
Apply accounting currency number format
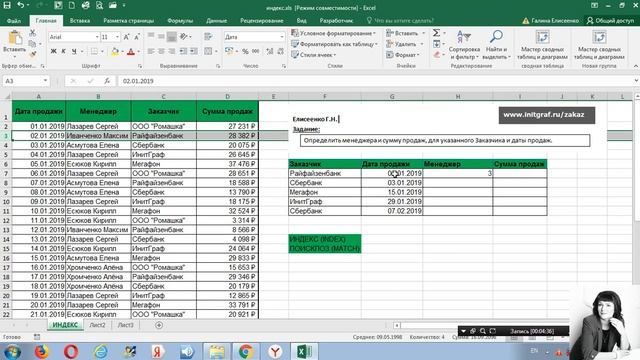tap(229, 51)
